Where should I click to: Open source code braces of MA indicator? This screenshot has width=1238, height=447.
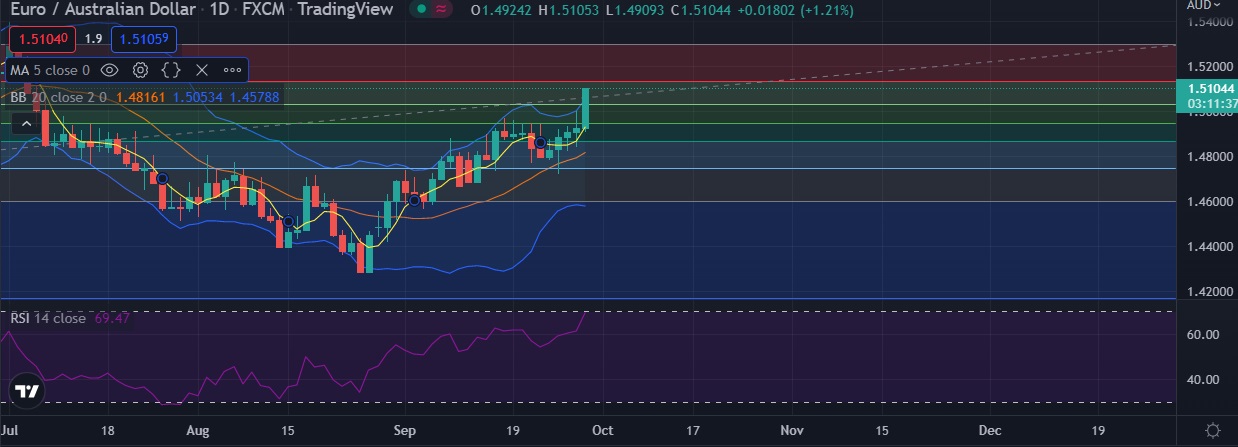tap(171, 70)
